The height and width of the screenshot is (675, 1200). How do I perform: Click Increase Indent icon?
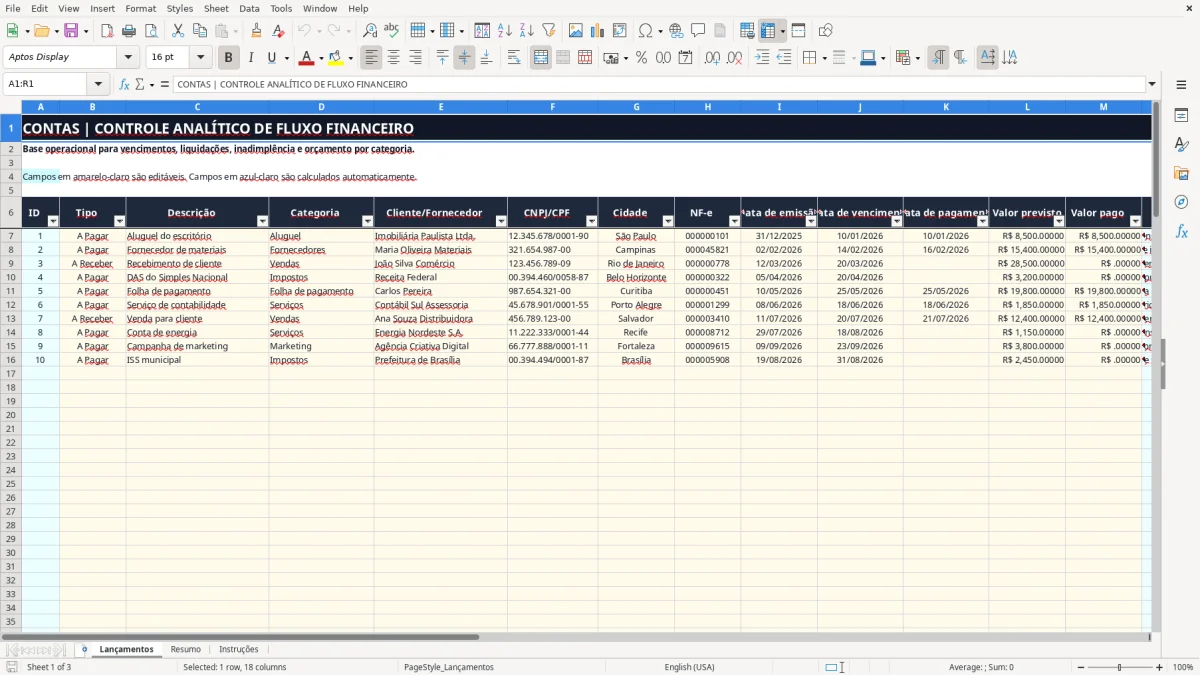[x=762, y=58]
